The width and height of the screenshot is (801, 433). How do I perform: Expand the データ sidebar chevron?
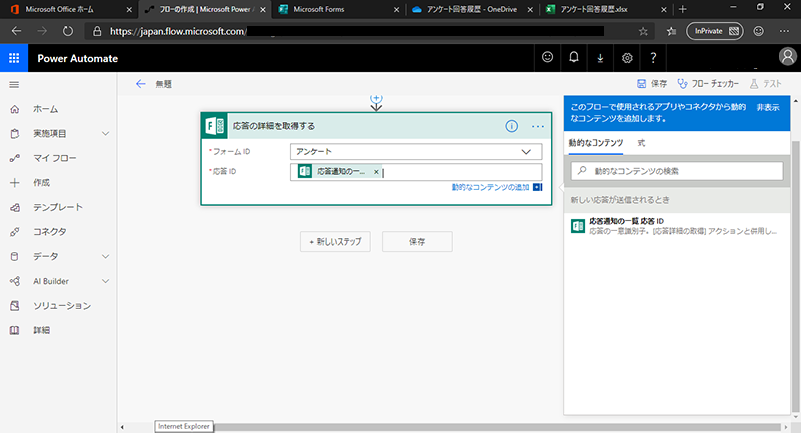[105, 256]
